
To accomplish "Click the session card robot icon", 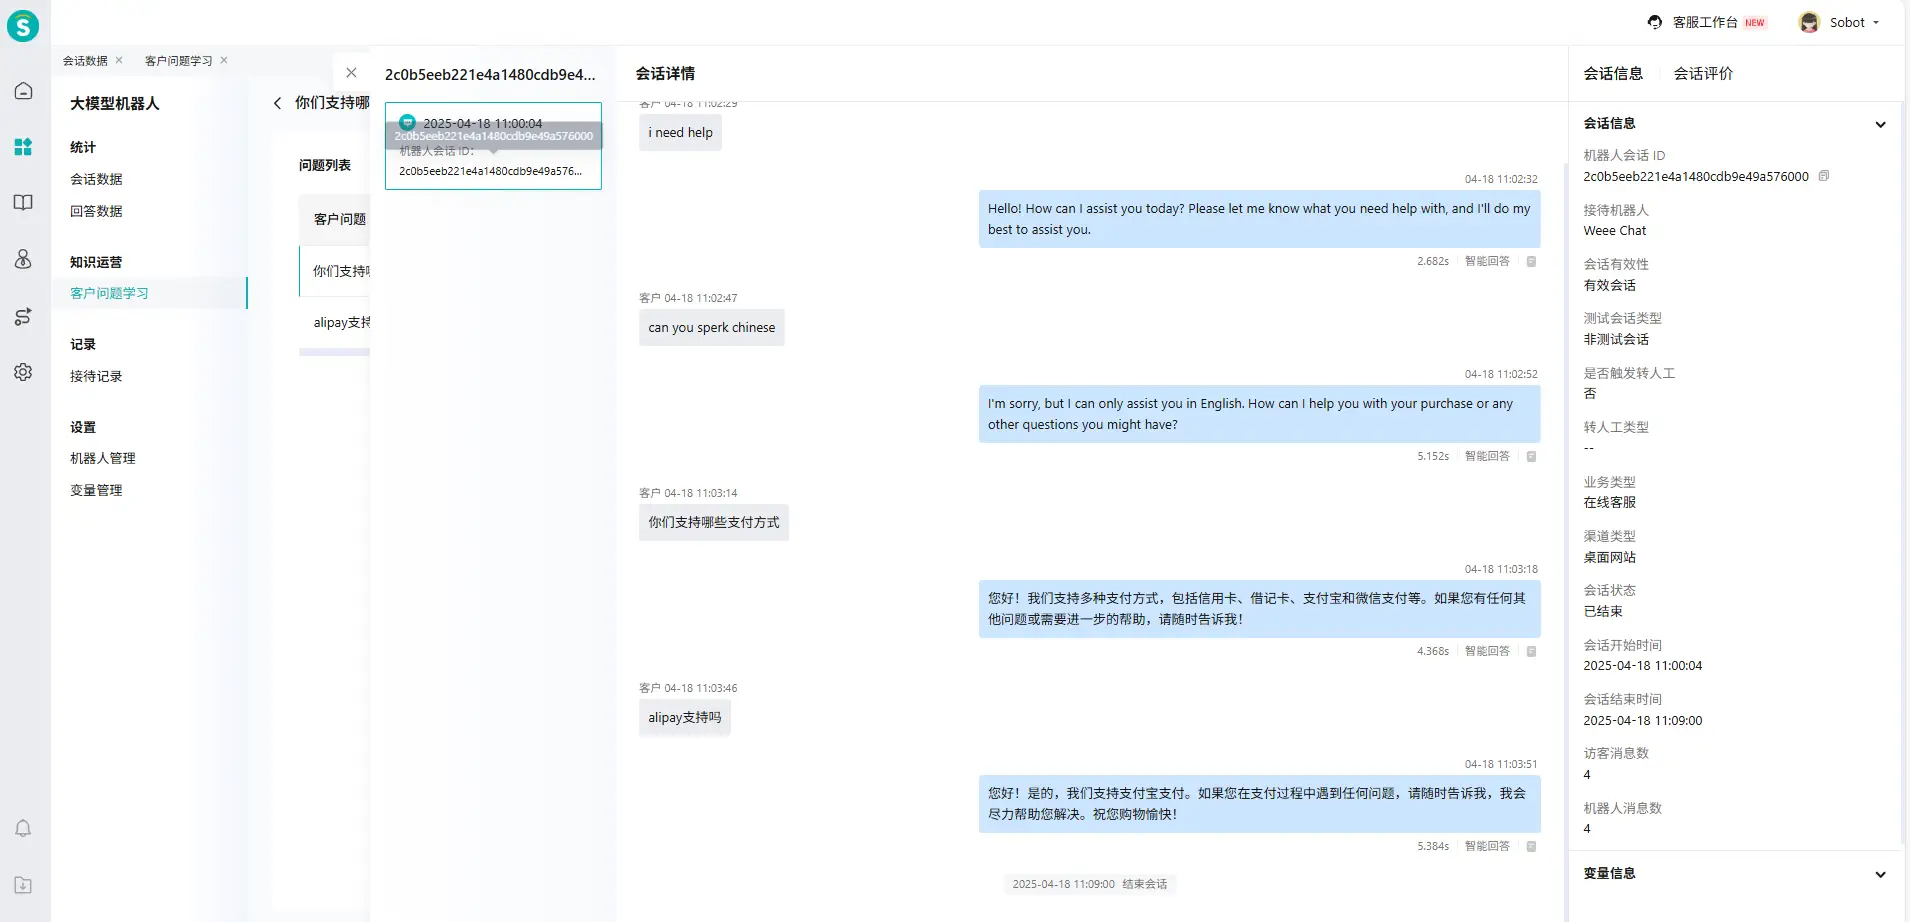I will (x=407, y=122).
